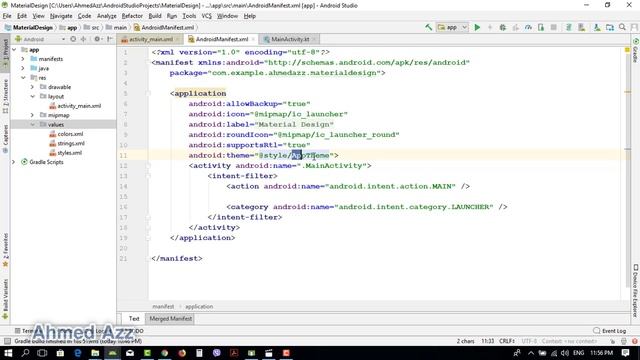
Task: Click the Make Project hammer icon
Action: [x=429, y=27]
